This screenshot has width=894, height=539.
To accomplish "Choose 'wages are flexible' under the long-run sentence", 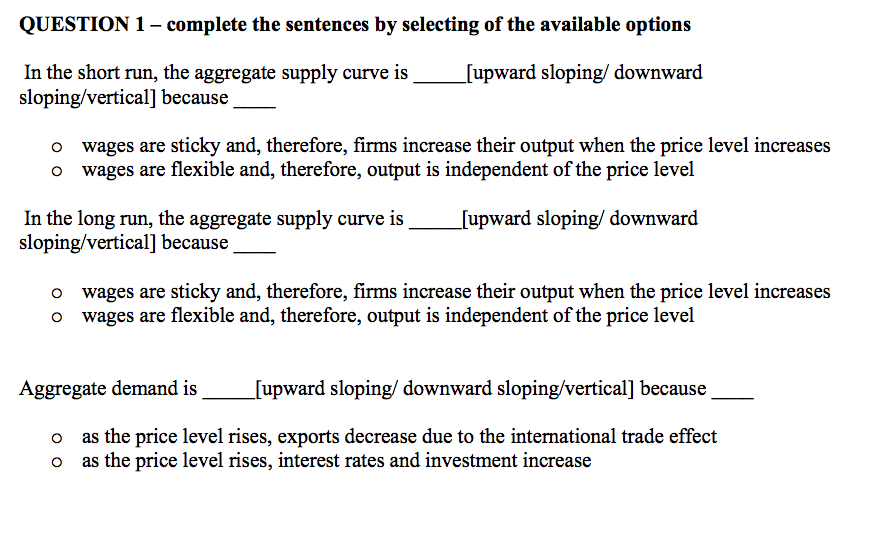I will [60, 318].
